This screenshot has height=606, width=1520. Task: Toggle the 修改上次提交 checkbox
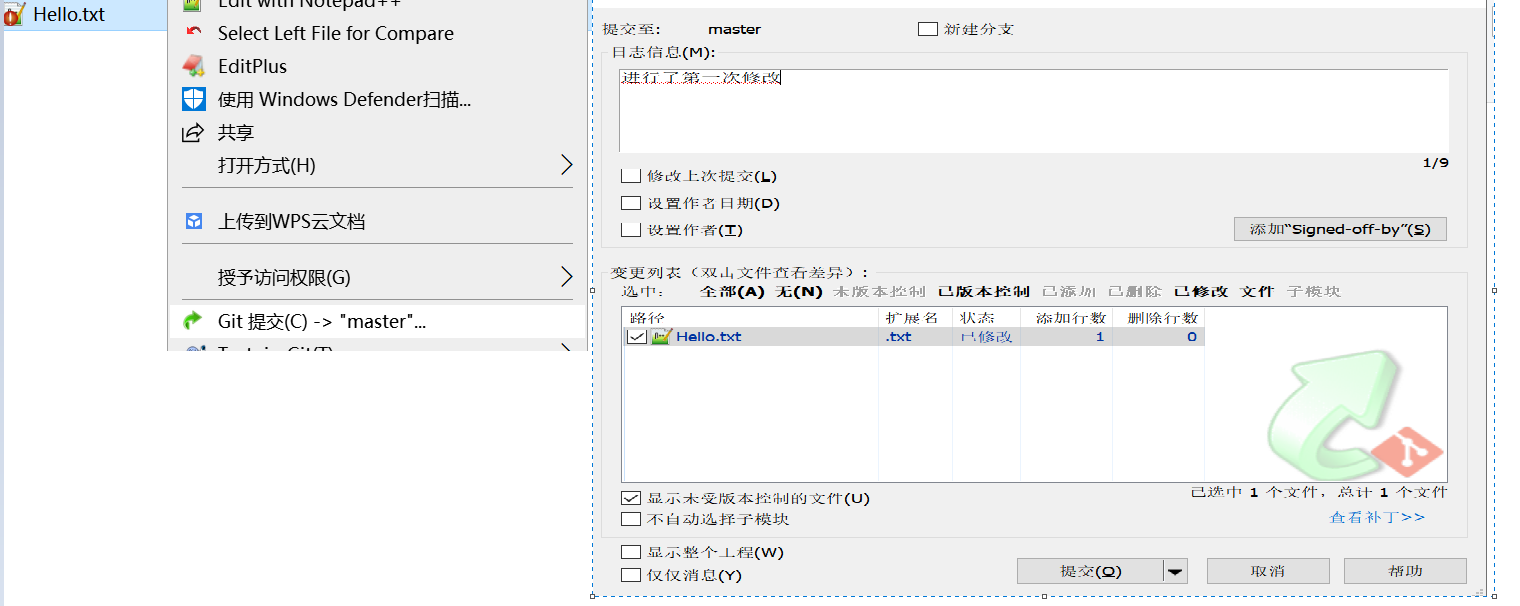point(630,176)
